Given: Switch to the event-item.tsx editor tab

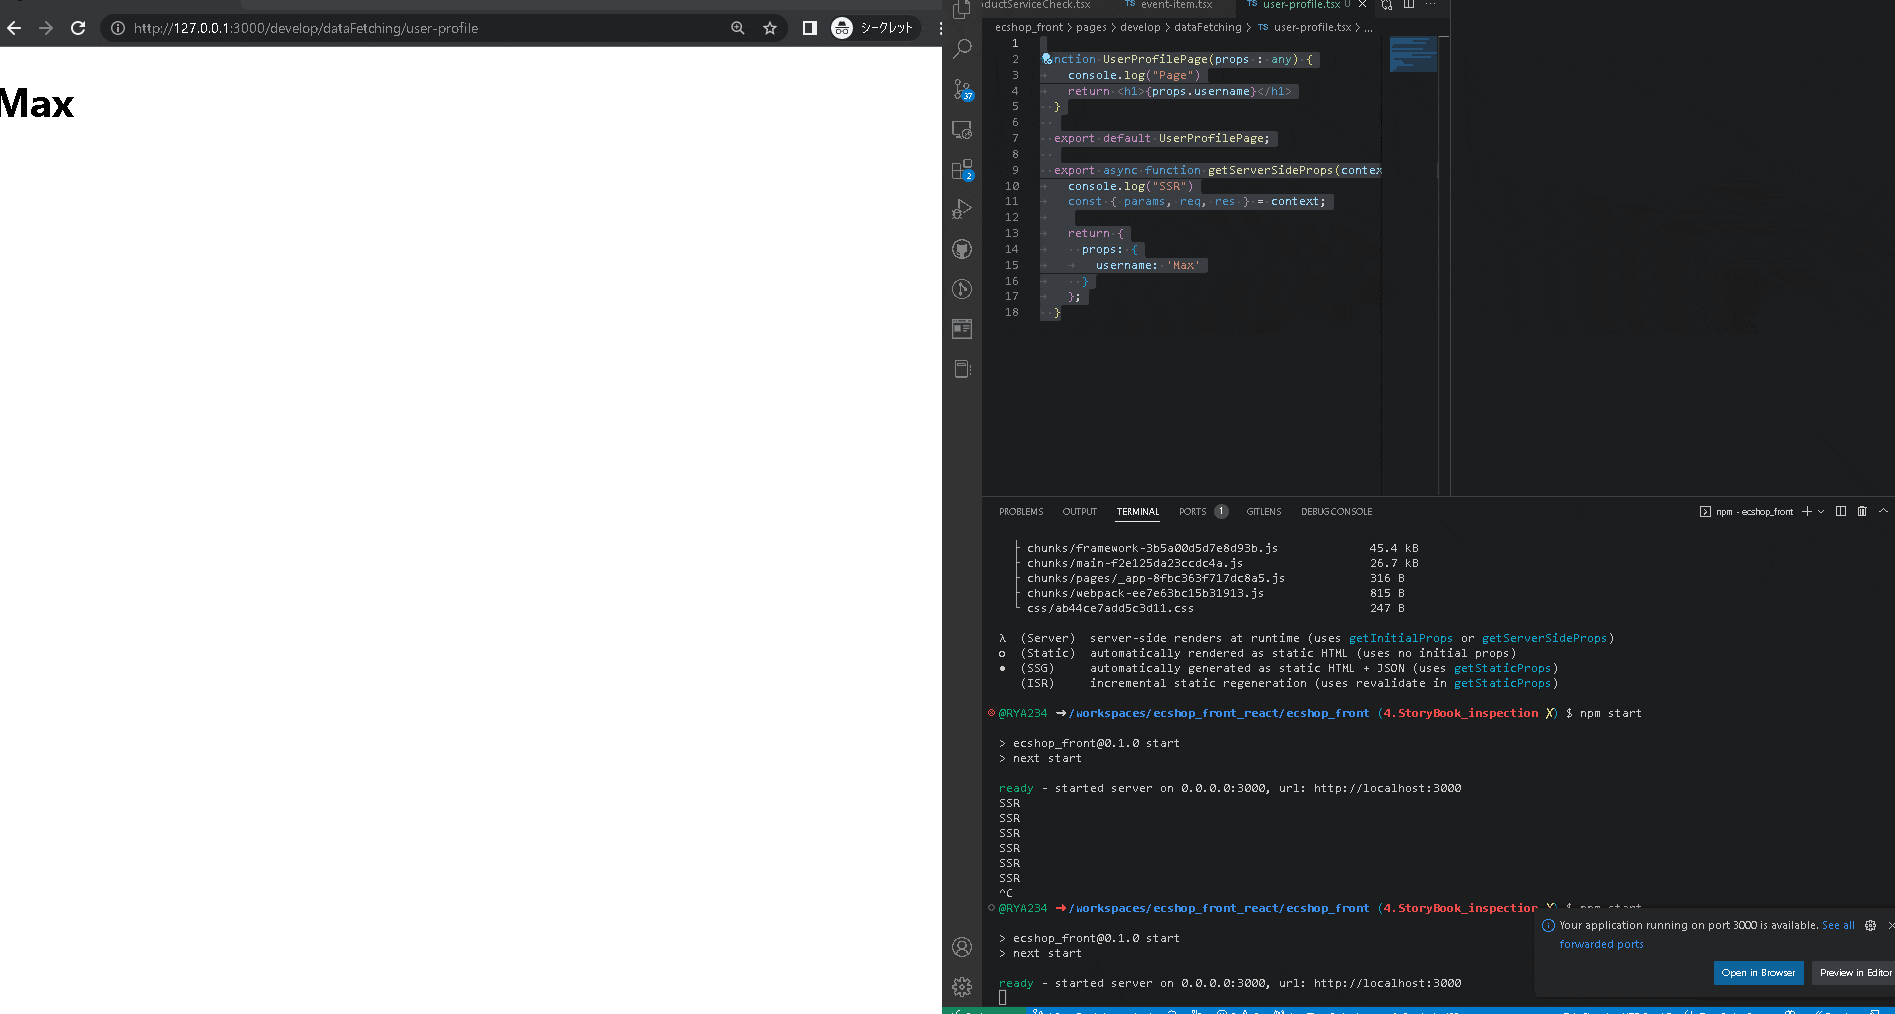Looking at the screenshot, I should (x=1168, y=5).
